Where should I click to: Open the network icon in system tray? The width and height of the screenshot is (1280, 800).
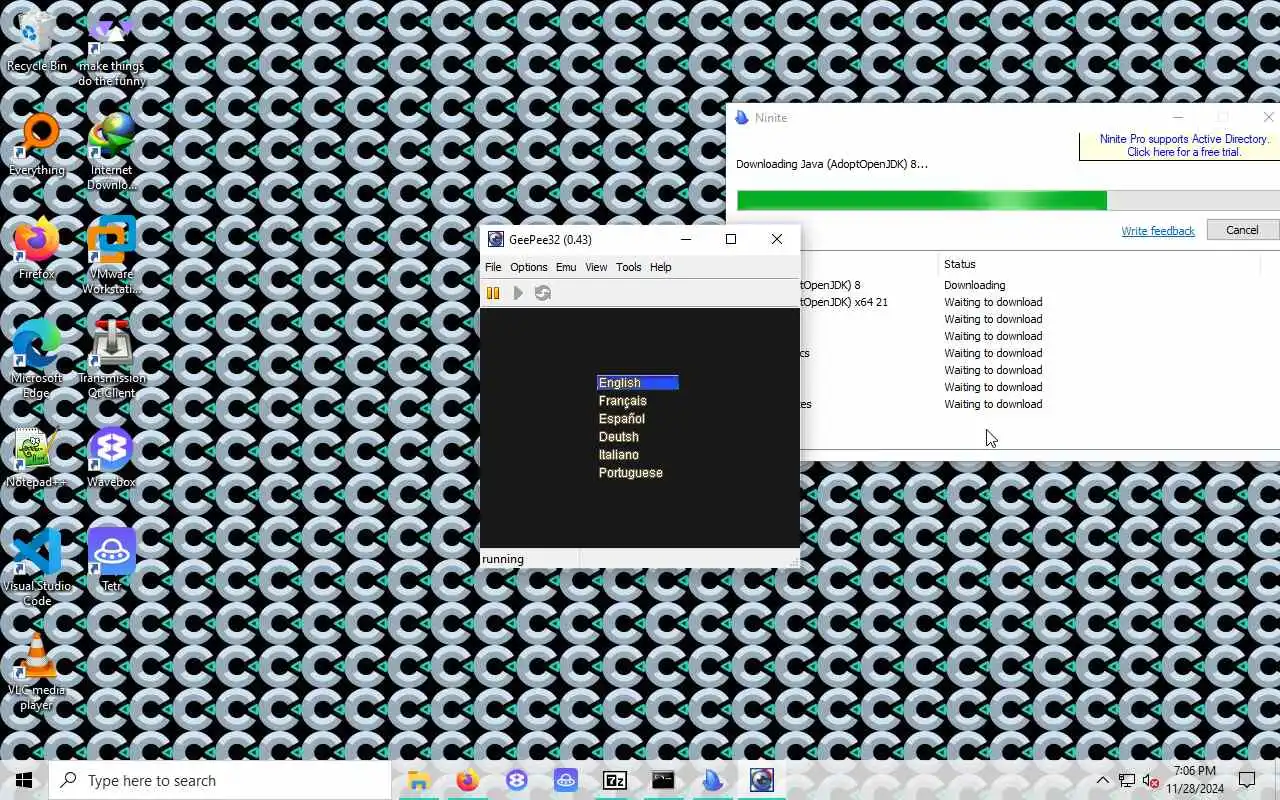1127,780
